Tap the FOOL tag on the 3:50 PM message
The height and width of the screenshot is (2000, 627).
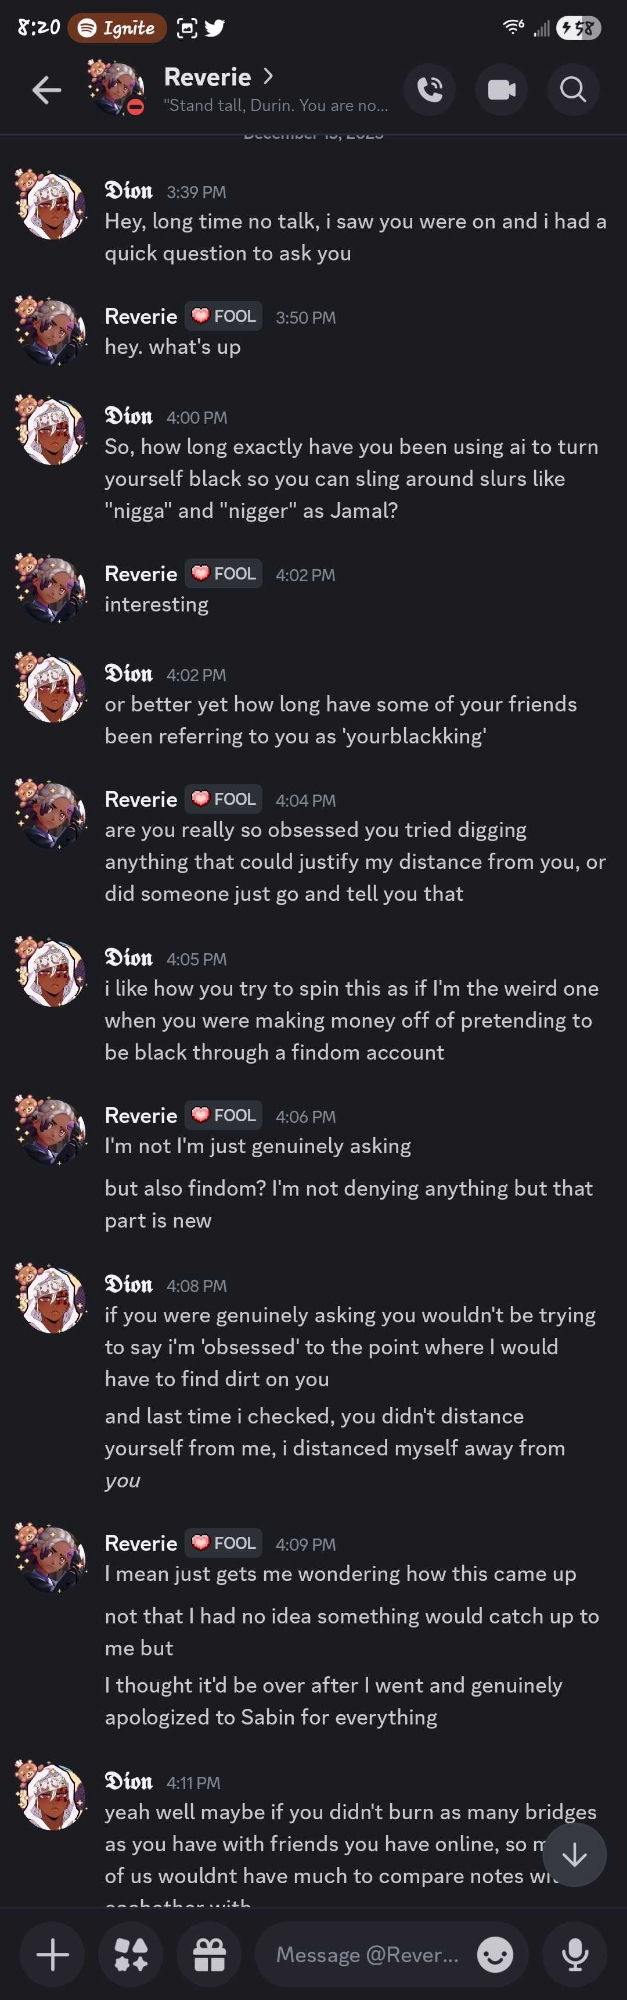(224, 316)
